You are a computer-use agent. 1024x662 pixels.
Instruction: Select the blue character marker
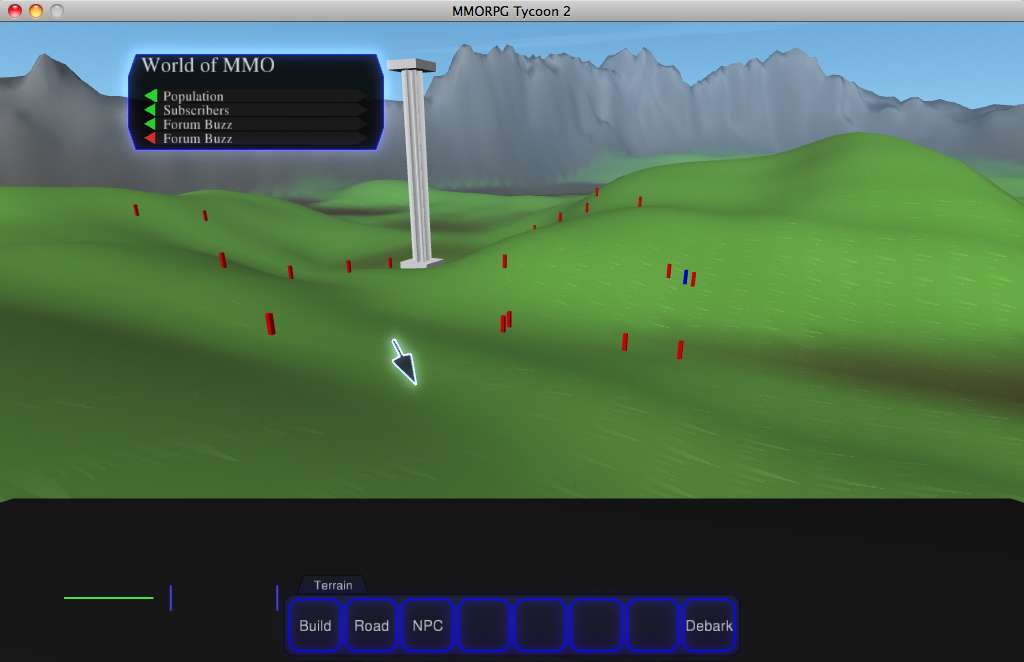click(685, 277)
